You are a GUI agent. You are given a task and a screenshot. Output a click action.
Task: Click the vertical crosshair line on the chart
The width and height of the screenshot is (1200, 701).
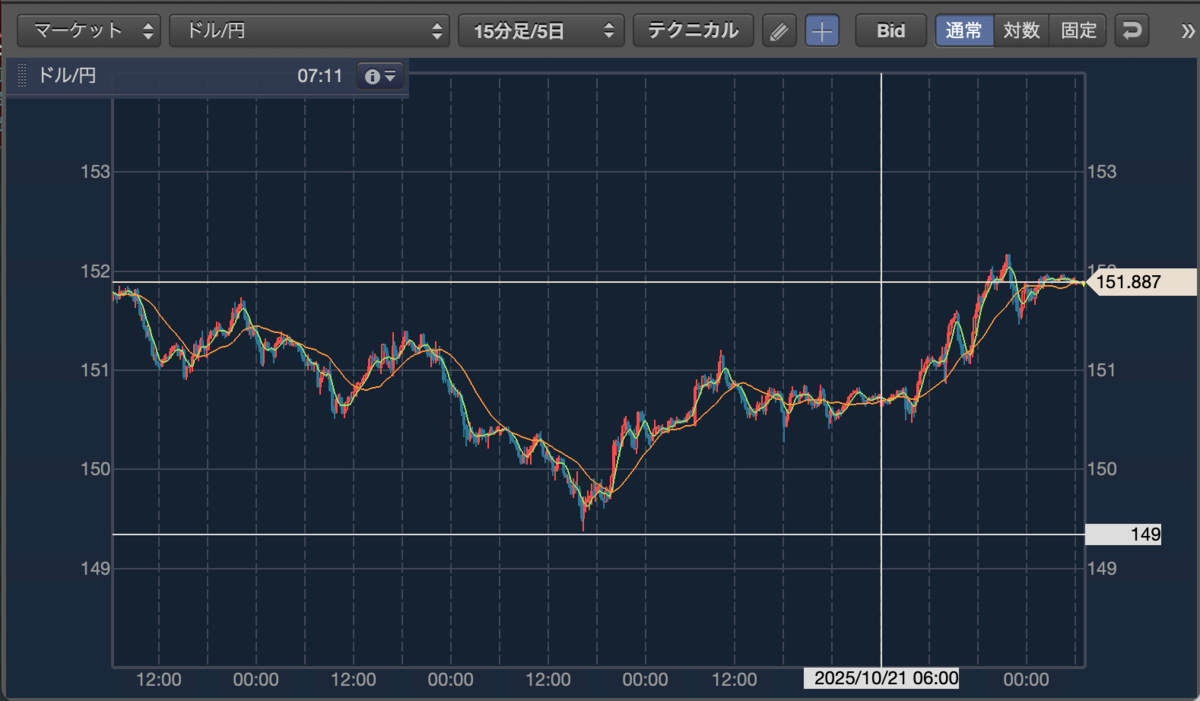pyautogui.click(x=881, y=370)
